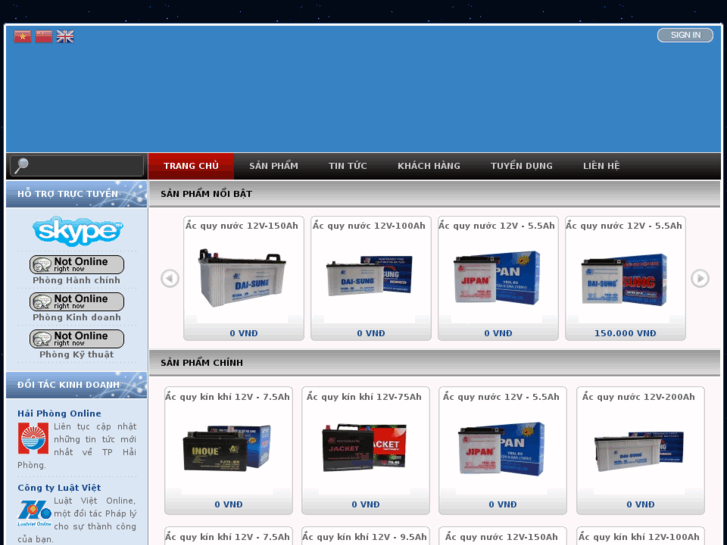Click featured title Ắc quy nước 12V-150Ah
The height and width of the screenshot is (545, 727).
[242, 226]
